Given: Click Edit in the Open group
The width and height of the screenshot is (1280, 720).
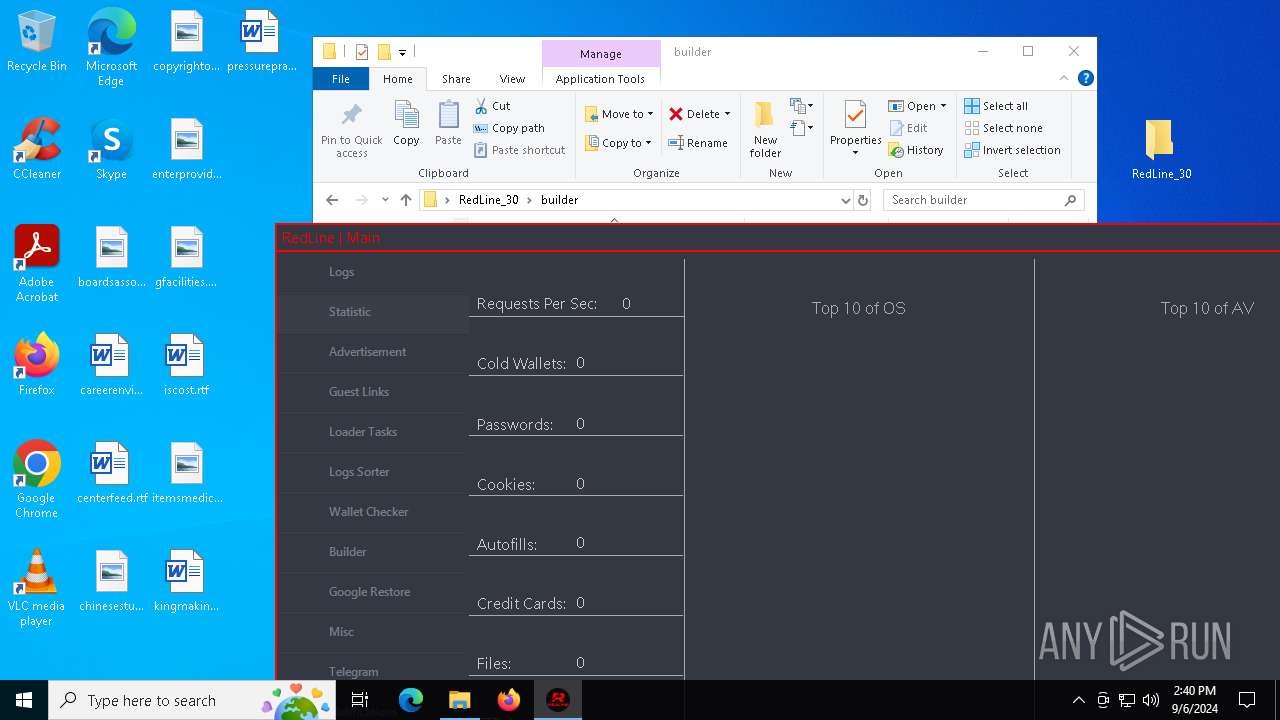Looking at the screenshot, I should tap(908, 128).
